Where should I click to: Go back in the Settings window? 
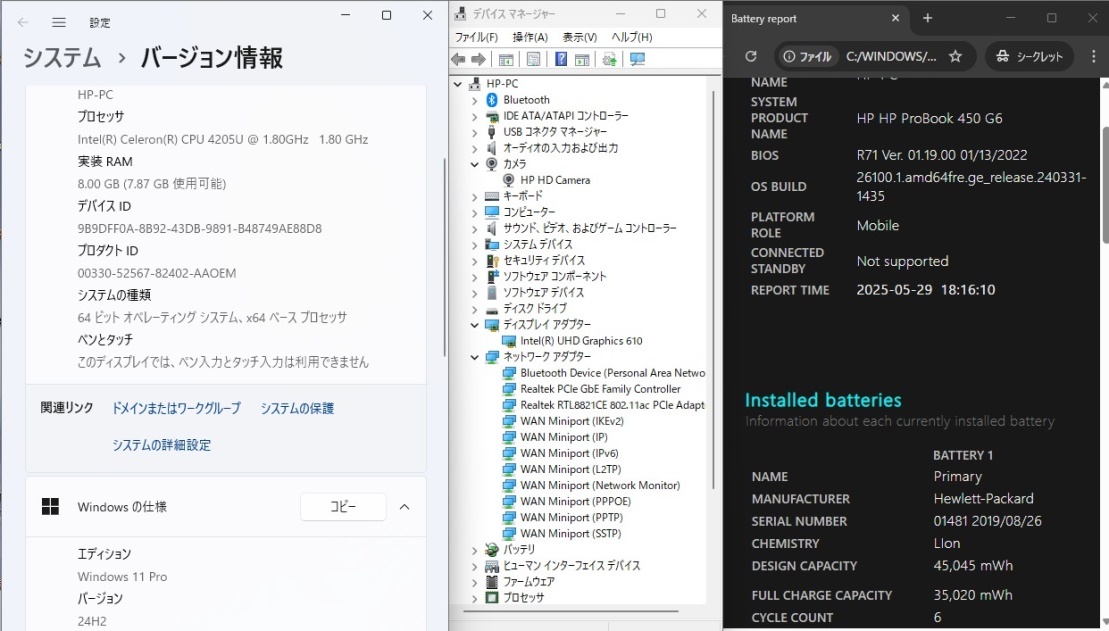(23, 23)
